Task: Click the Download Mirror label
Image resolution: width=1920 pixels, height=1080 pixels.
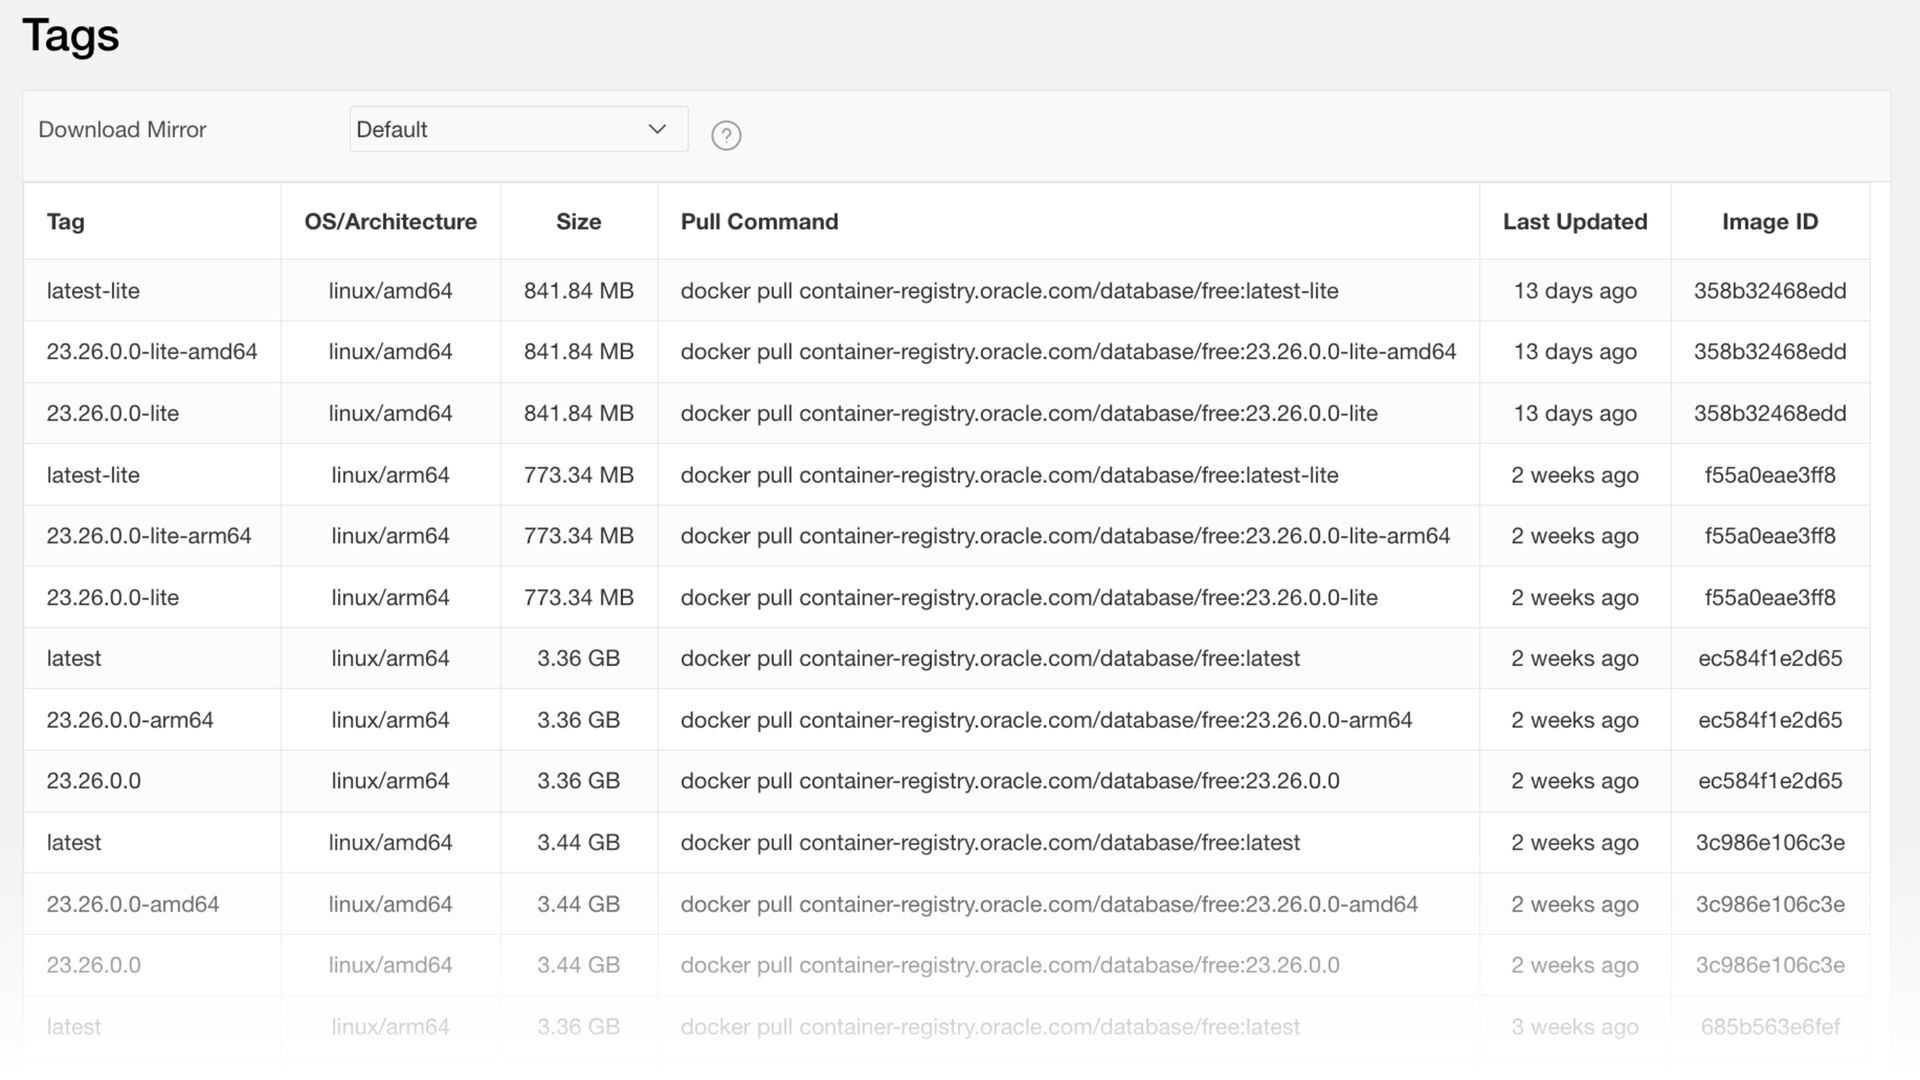Action: pos(122,130)
